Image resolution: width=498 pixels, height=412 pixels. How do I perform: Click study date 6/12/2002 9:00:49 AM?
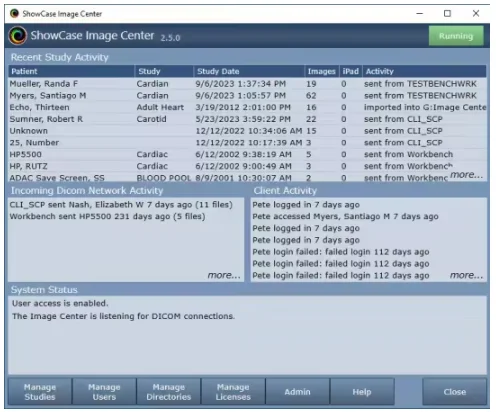pyautogui.click(x=243, y=166)
